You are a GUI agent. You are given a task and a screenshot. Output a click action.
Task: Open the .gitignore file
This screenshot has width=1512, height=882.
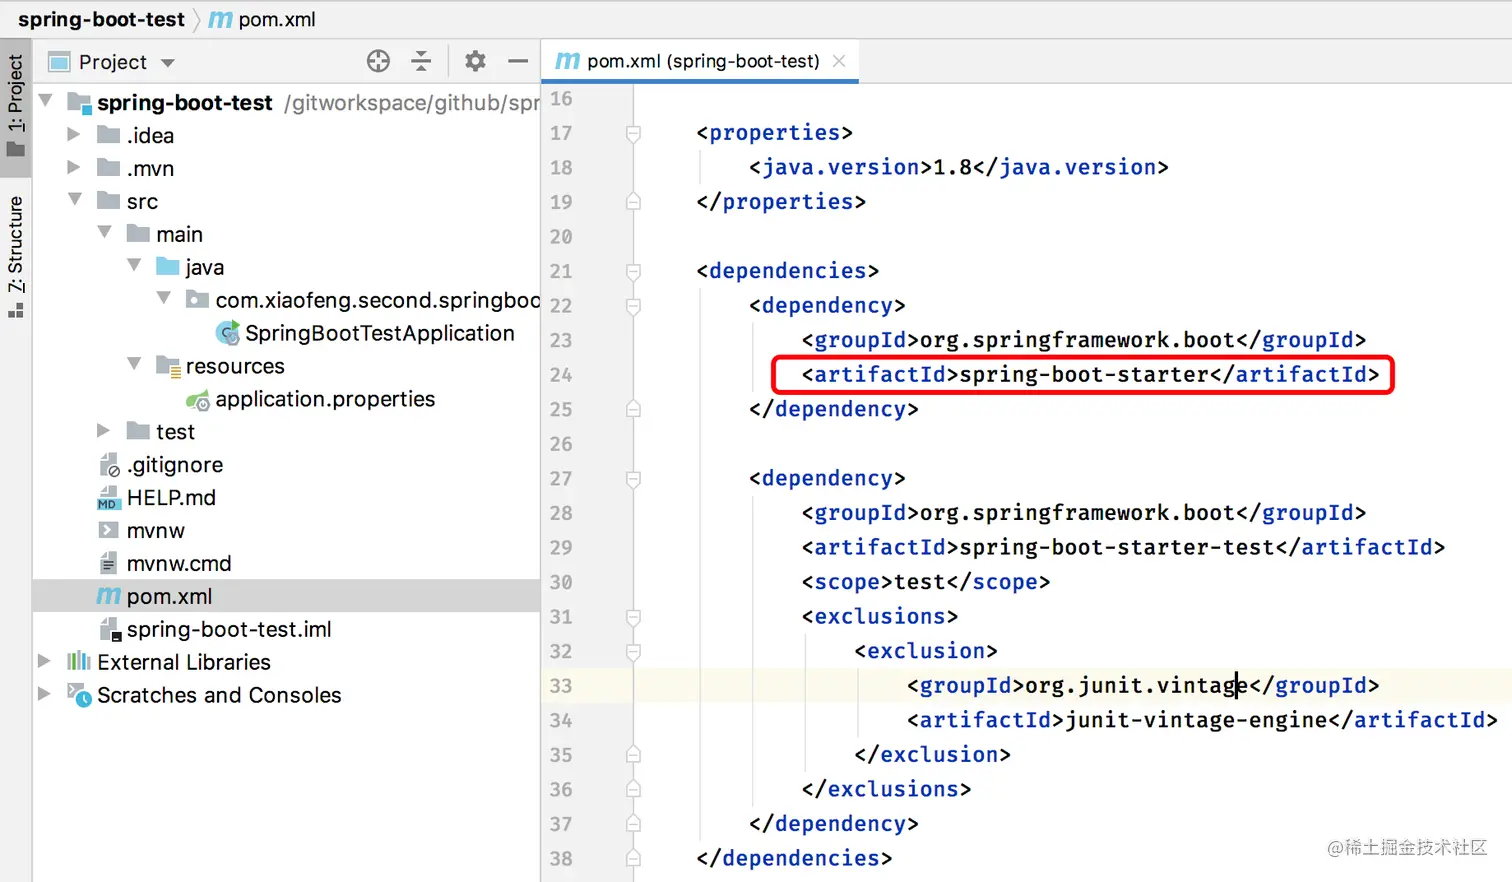(175, 465)
